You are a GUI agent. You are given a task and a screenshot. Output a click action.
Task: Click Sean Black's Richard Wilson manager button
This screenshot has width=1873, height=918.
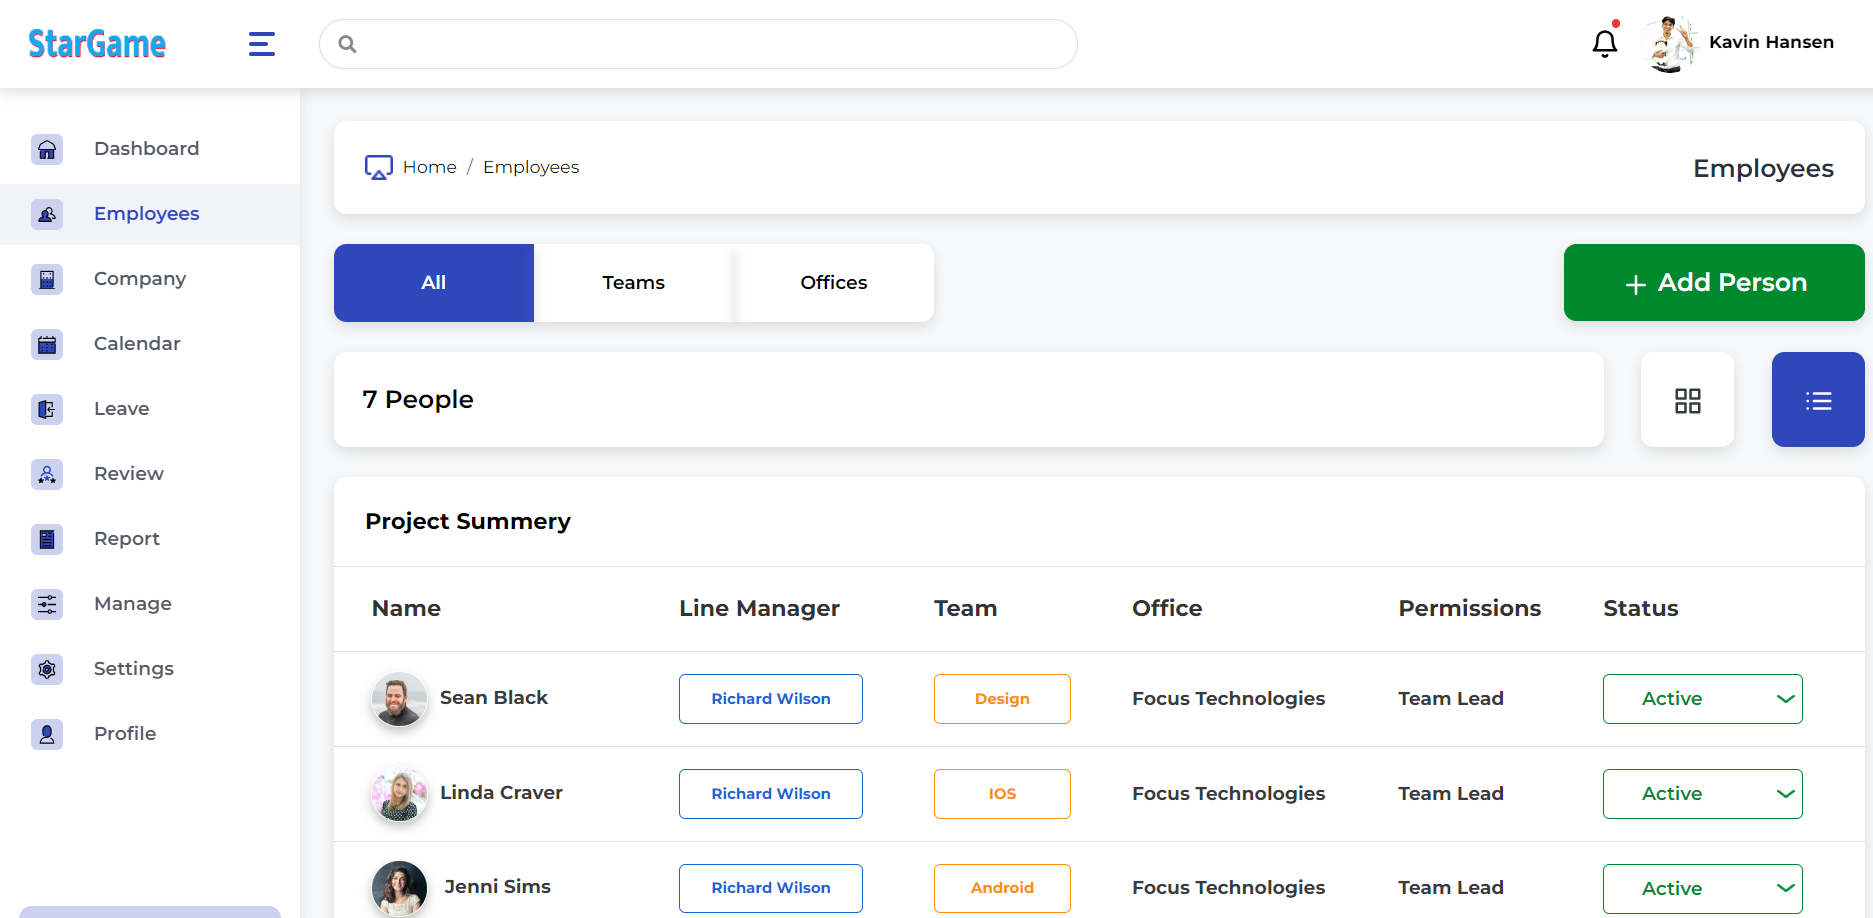770,699
